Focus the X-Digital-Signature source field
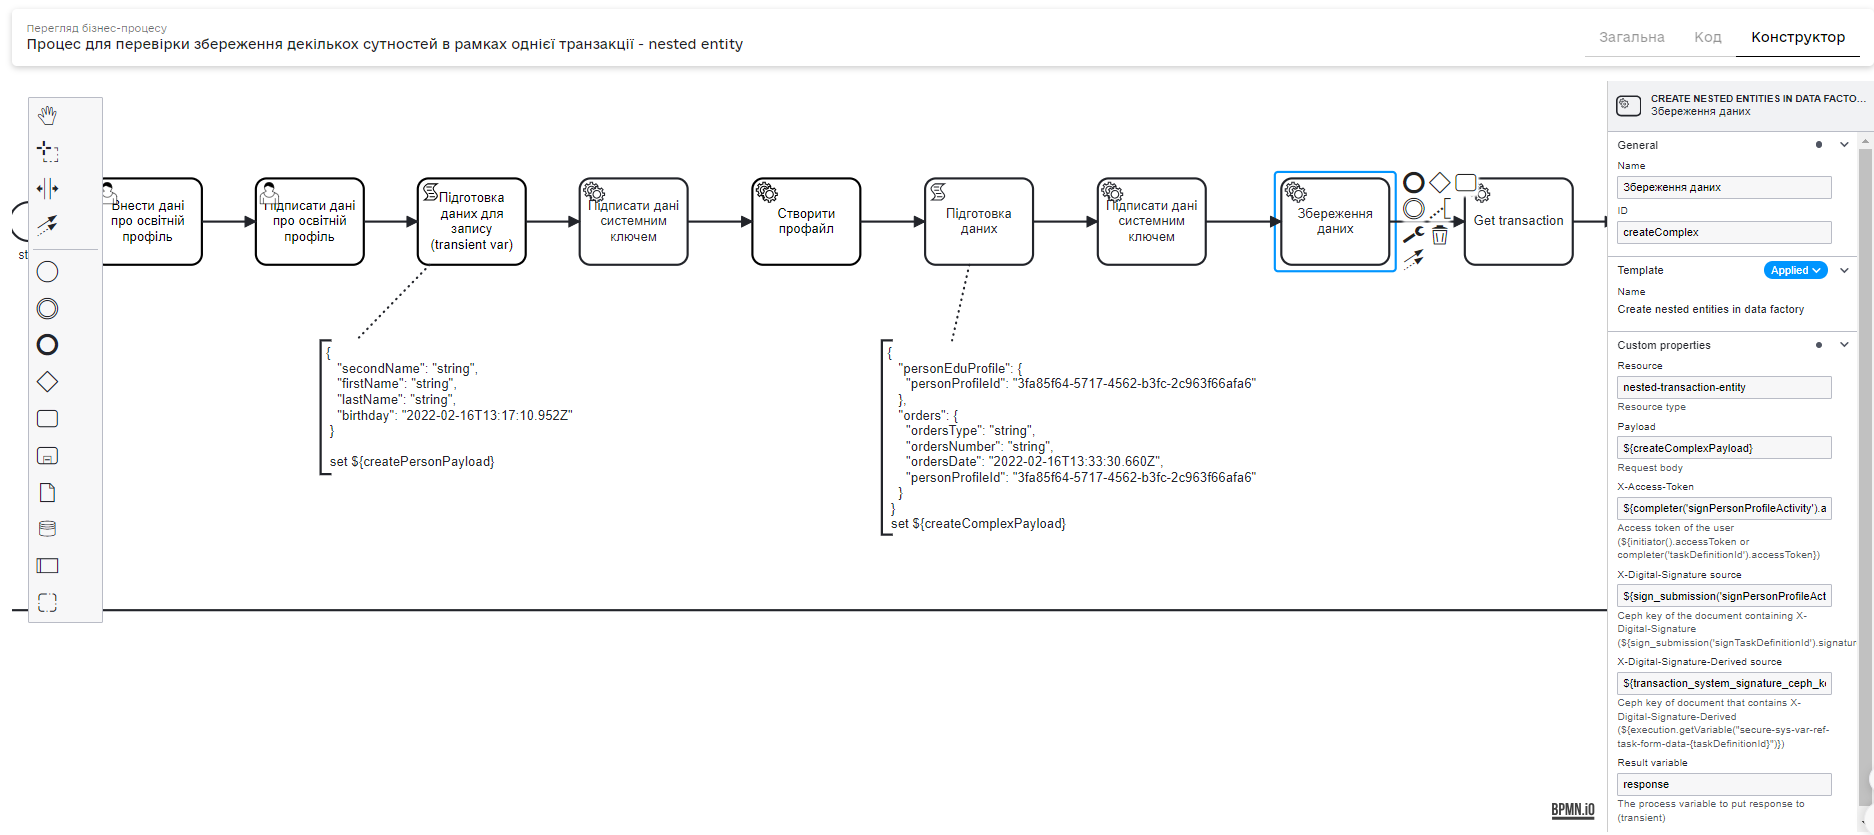The width and height of the screenshot is (1874, 835). coord(1724,596)
